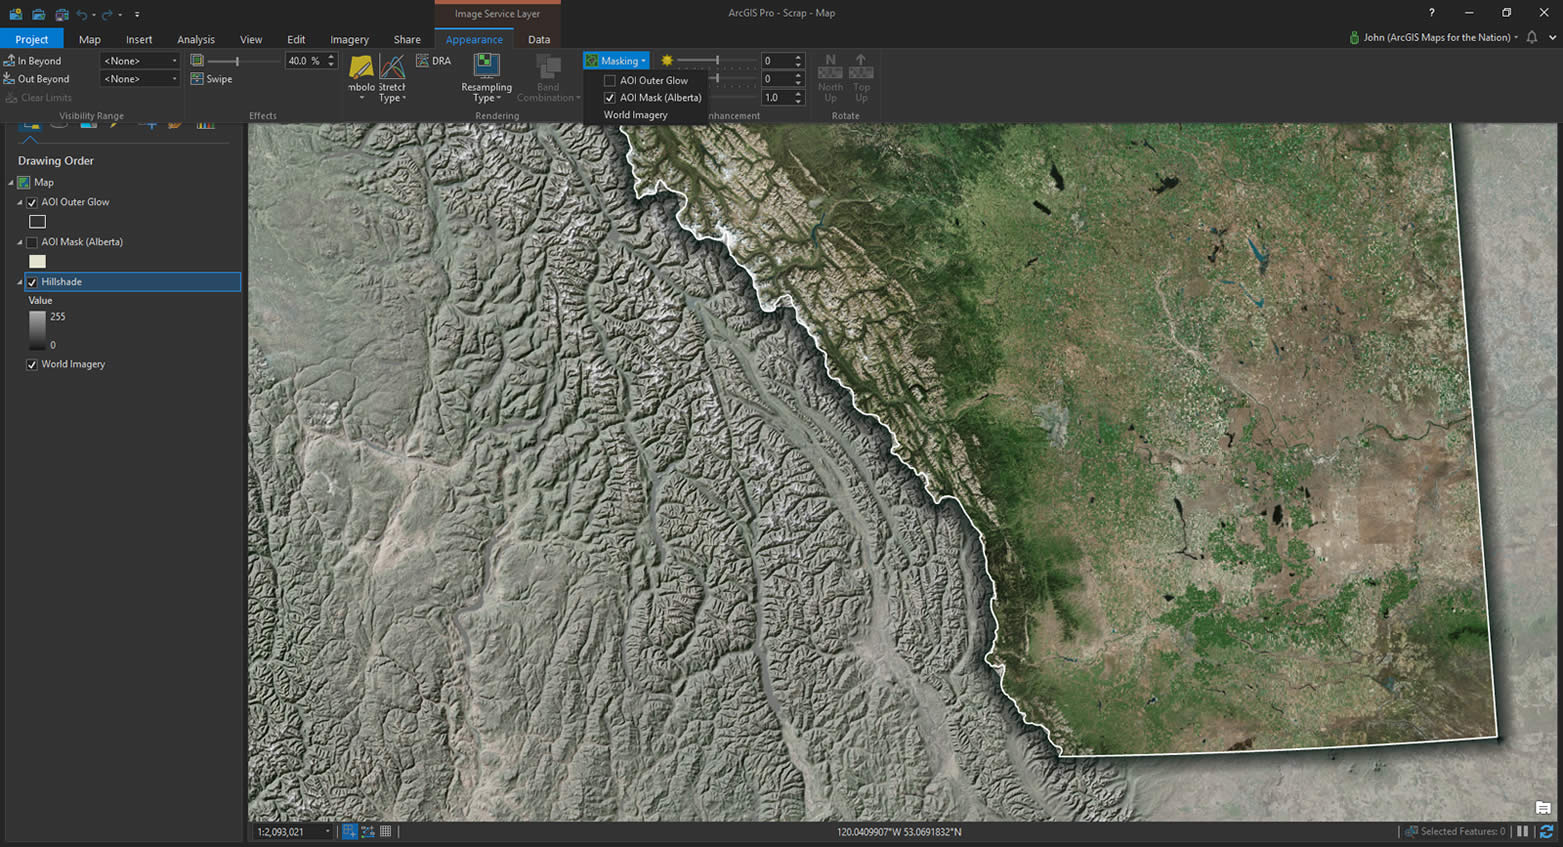The image size is (1563, 847).
Task: Open the map scale dropdown
Action: point(327,832)
